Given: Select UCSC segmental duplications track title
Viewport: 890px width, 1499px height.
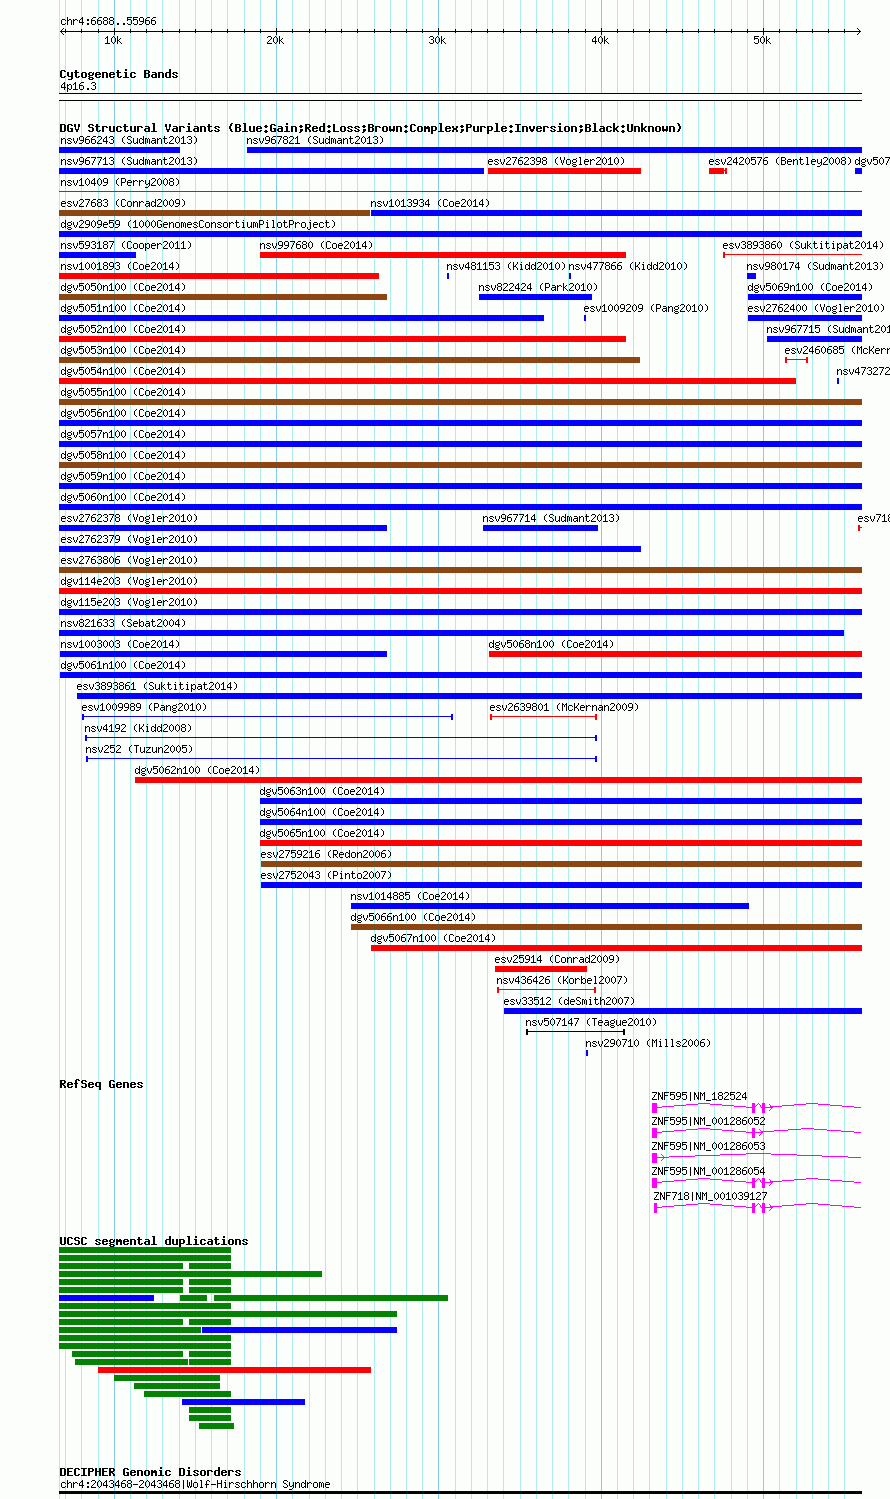Looking at the screenshot, I should [154, 1241].
